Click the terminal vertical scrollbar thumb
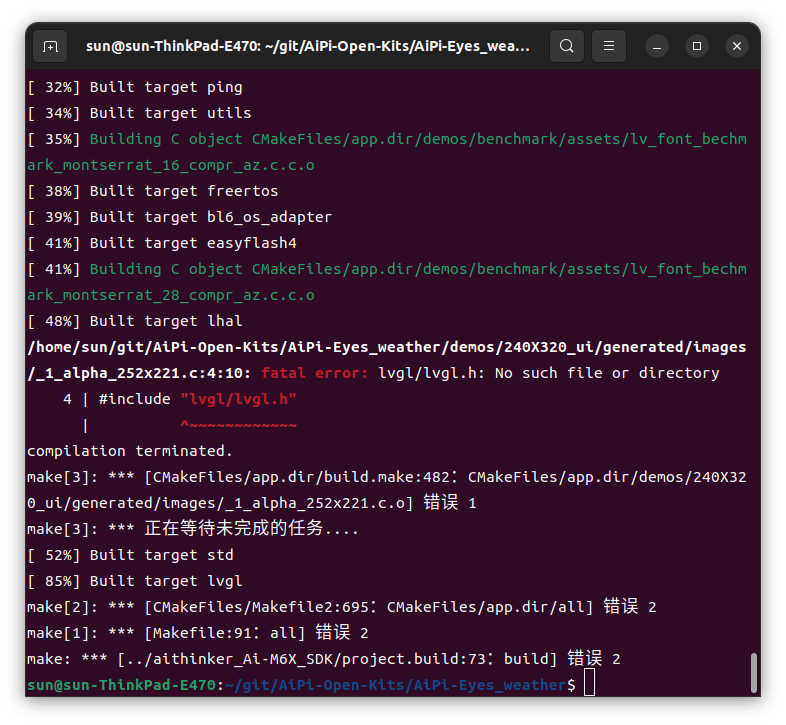This screenshot has width=786, height=725. point(753,672)
